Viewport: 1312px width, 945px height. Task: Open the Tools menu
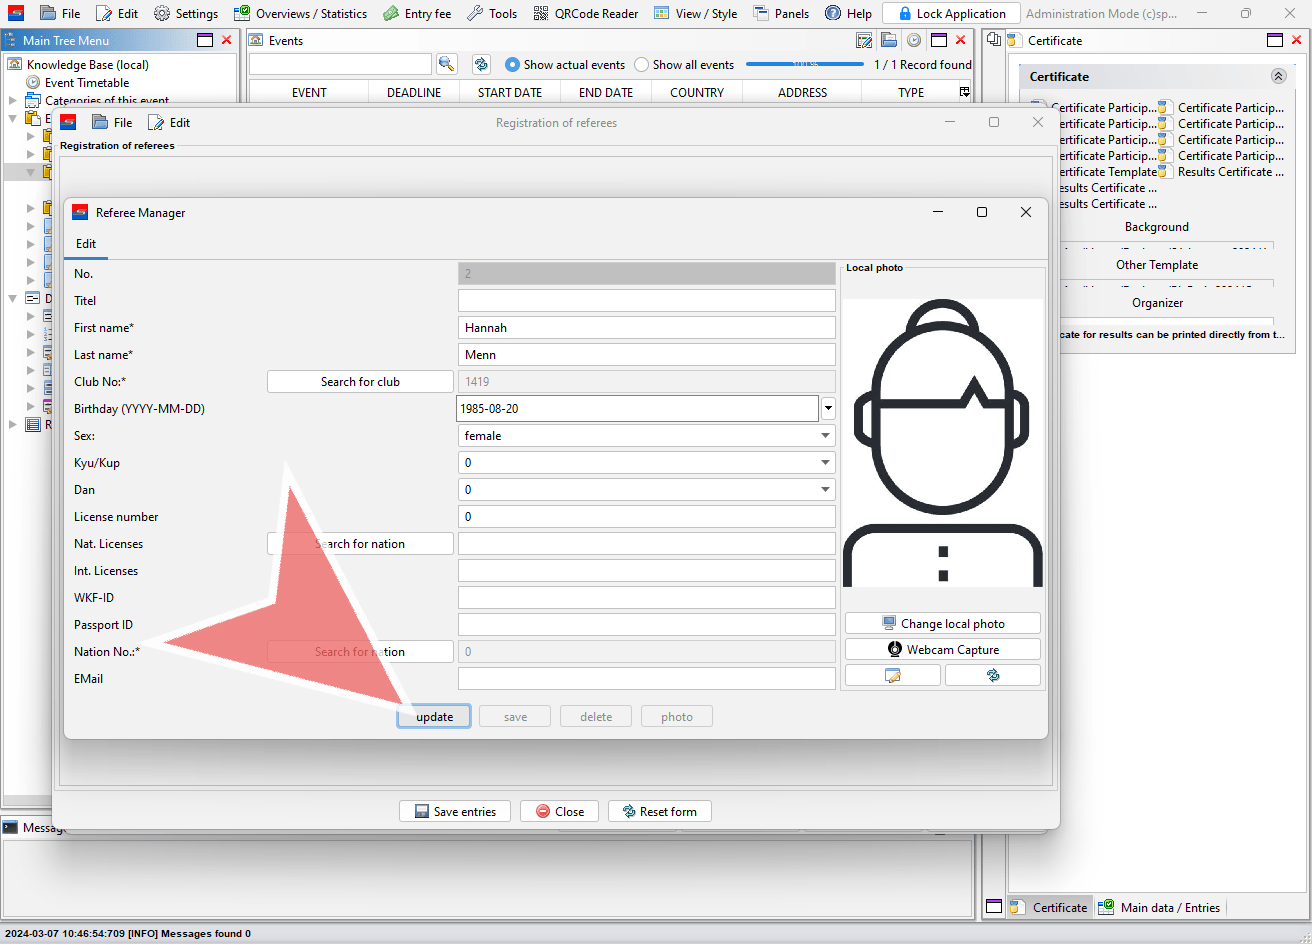click(x=492, y=14)
